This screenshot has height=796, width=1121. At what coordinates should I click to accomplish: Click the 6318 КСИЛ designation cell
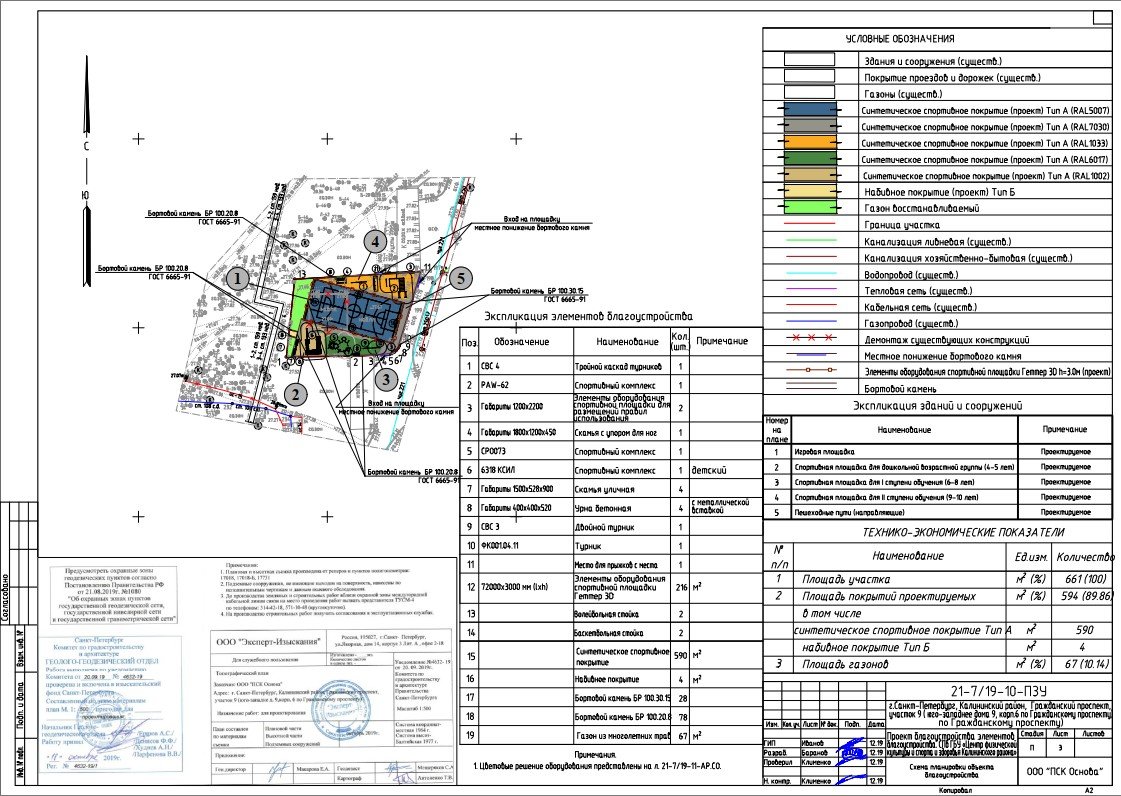click(x=525, y=470)
